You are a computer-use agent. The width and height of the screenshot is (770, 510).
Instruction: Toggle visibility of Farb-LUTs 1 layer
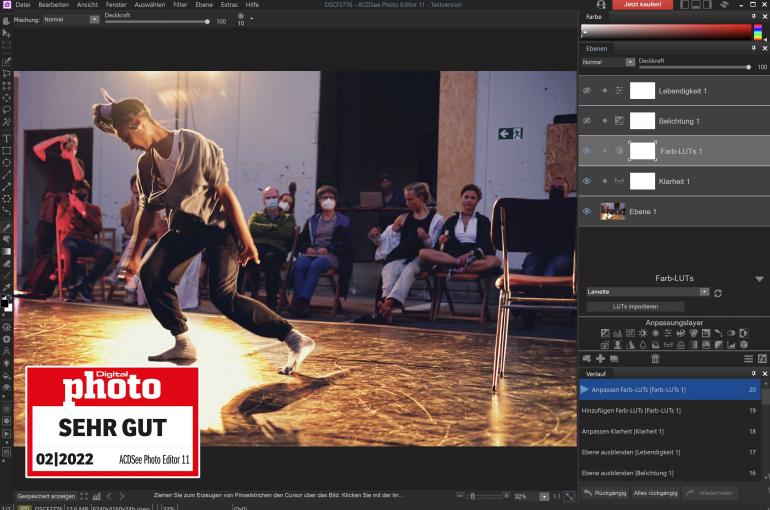587,151
